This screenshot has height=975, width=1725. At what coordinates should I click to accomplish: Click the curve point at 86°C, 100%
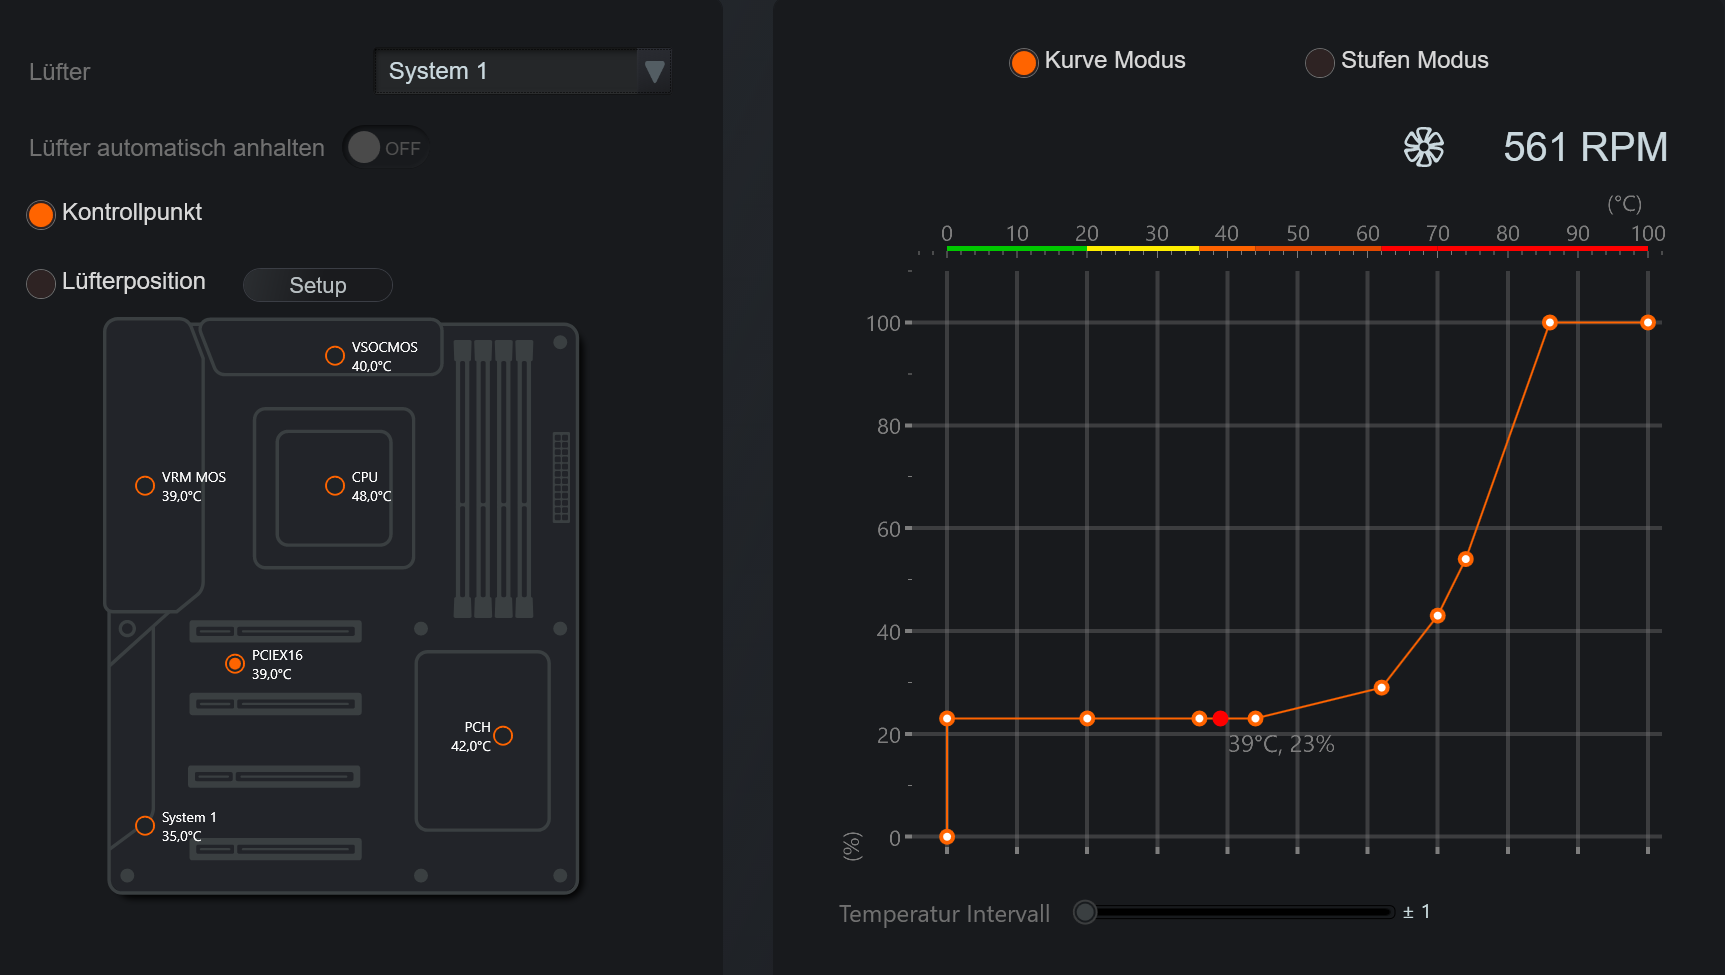[1549, 322]
